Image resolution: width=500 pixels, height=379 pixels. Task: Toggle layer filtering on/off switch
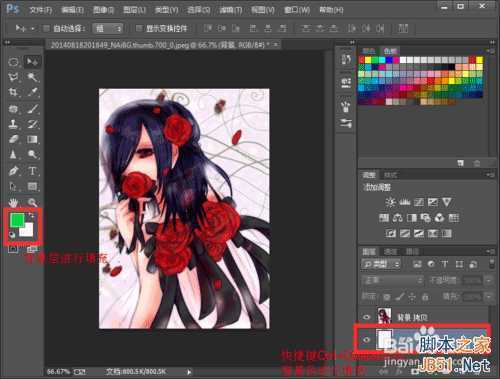(x=492, y=263)
